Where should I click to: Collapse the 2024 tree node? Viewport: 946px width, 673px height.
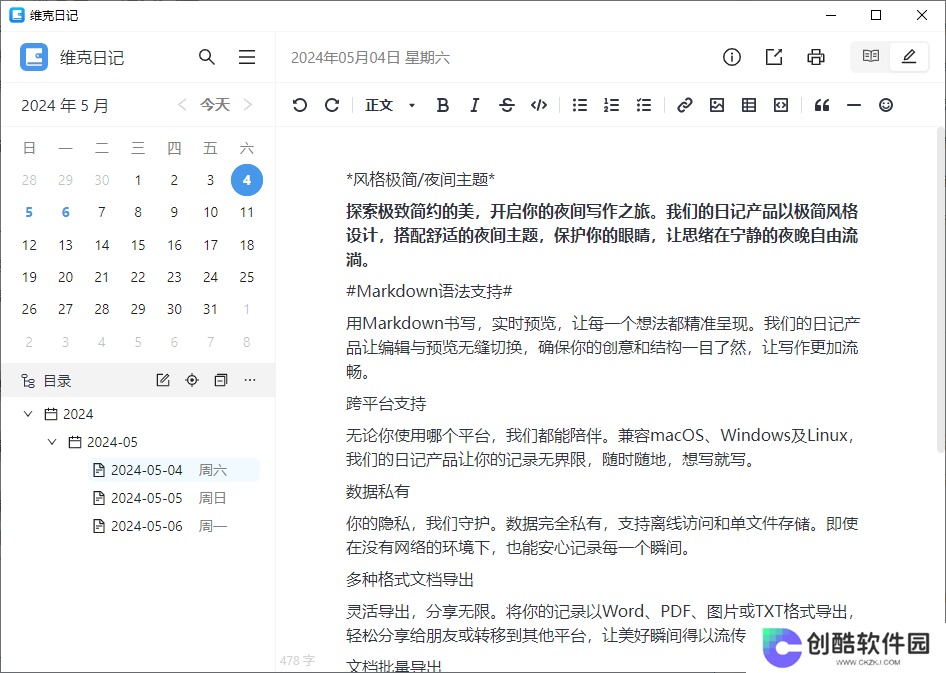click(28, 414)
